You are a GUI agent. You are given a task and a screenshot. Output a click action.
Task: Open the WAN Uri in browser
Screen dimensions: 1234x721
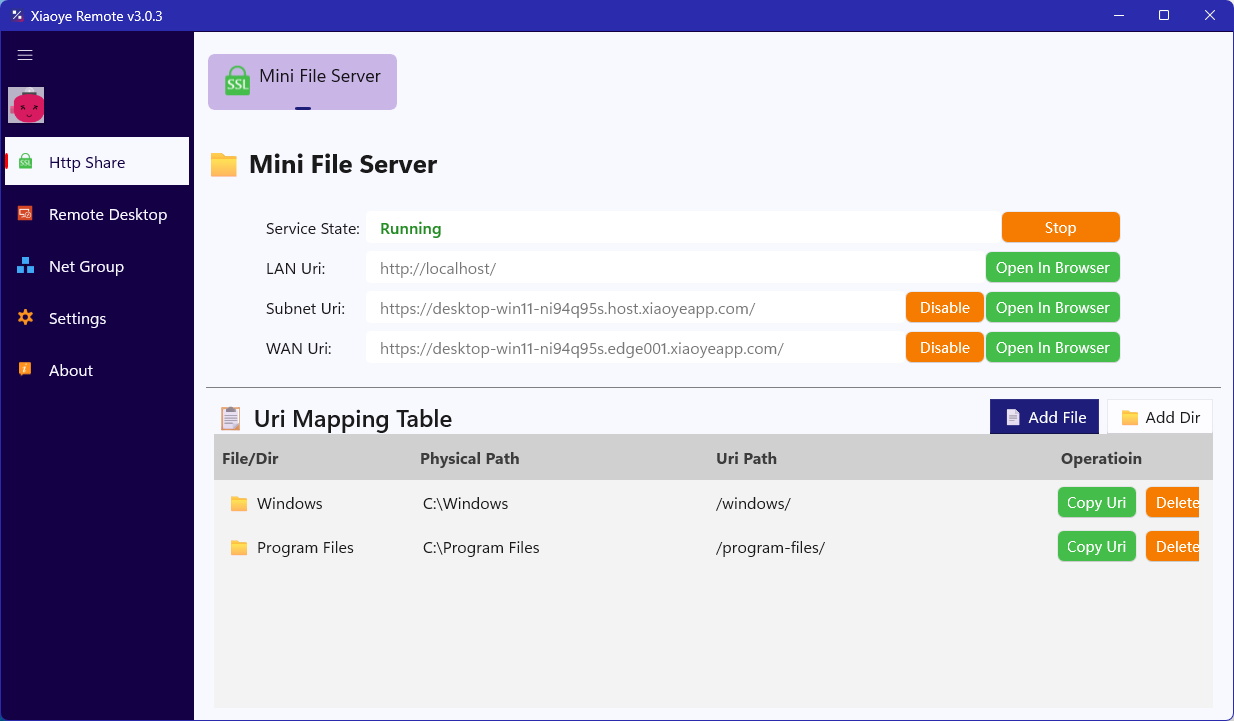pos(1052,347)
